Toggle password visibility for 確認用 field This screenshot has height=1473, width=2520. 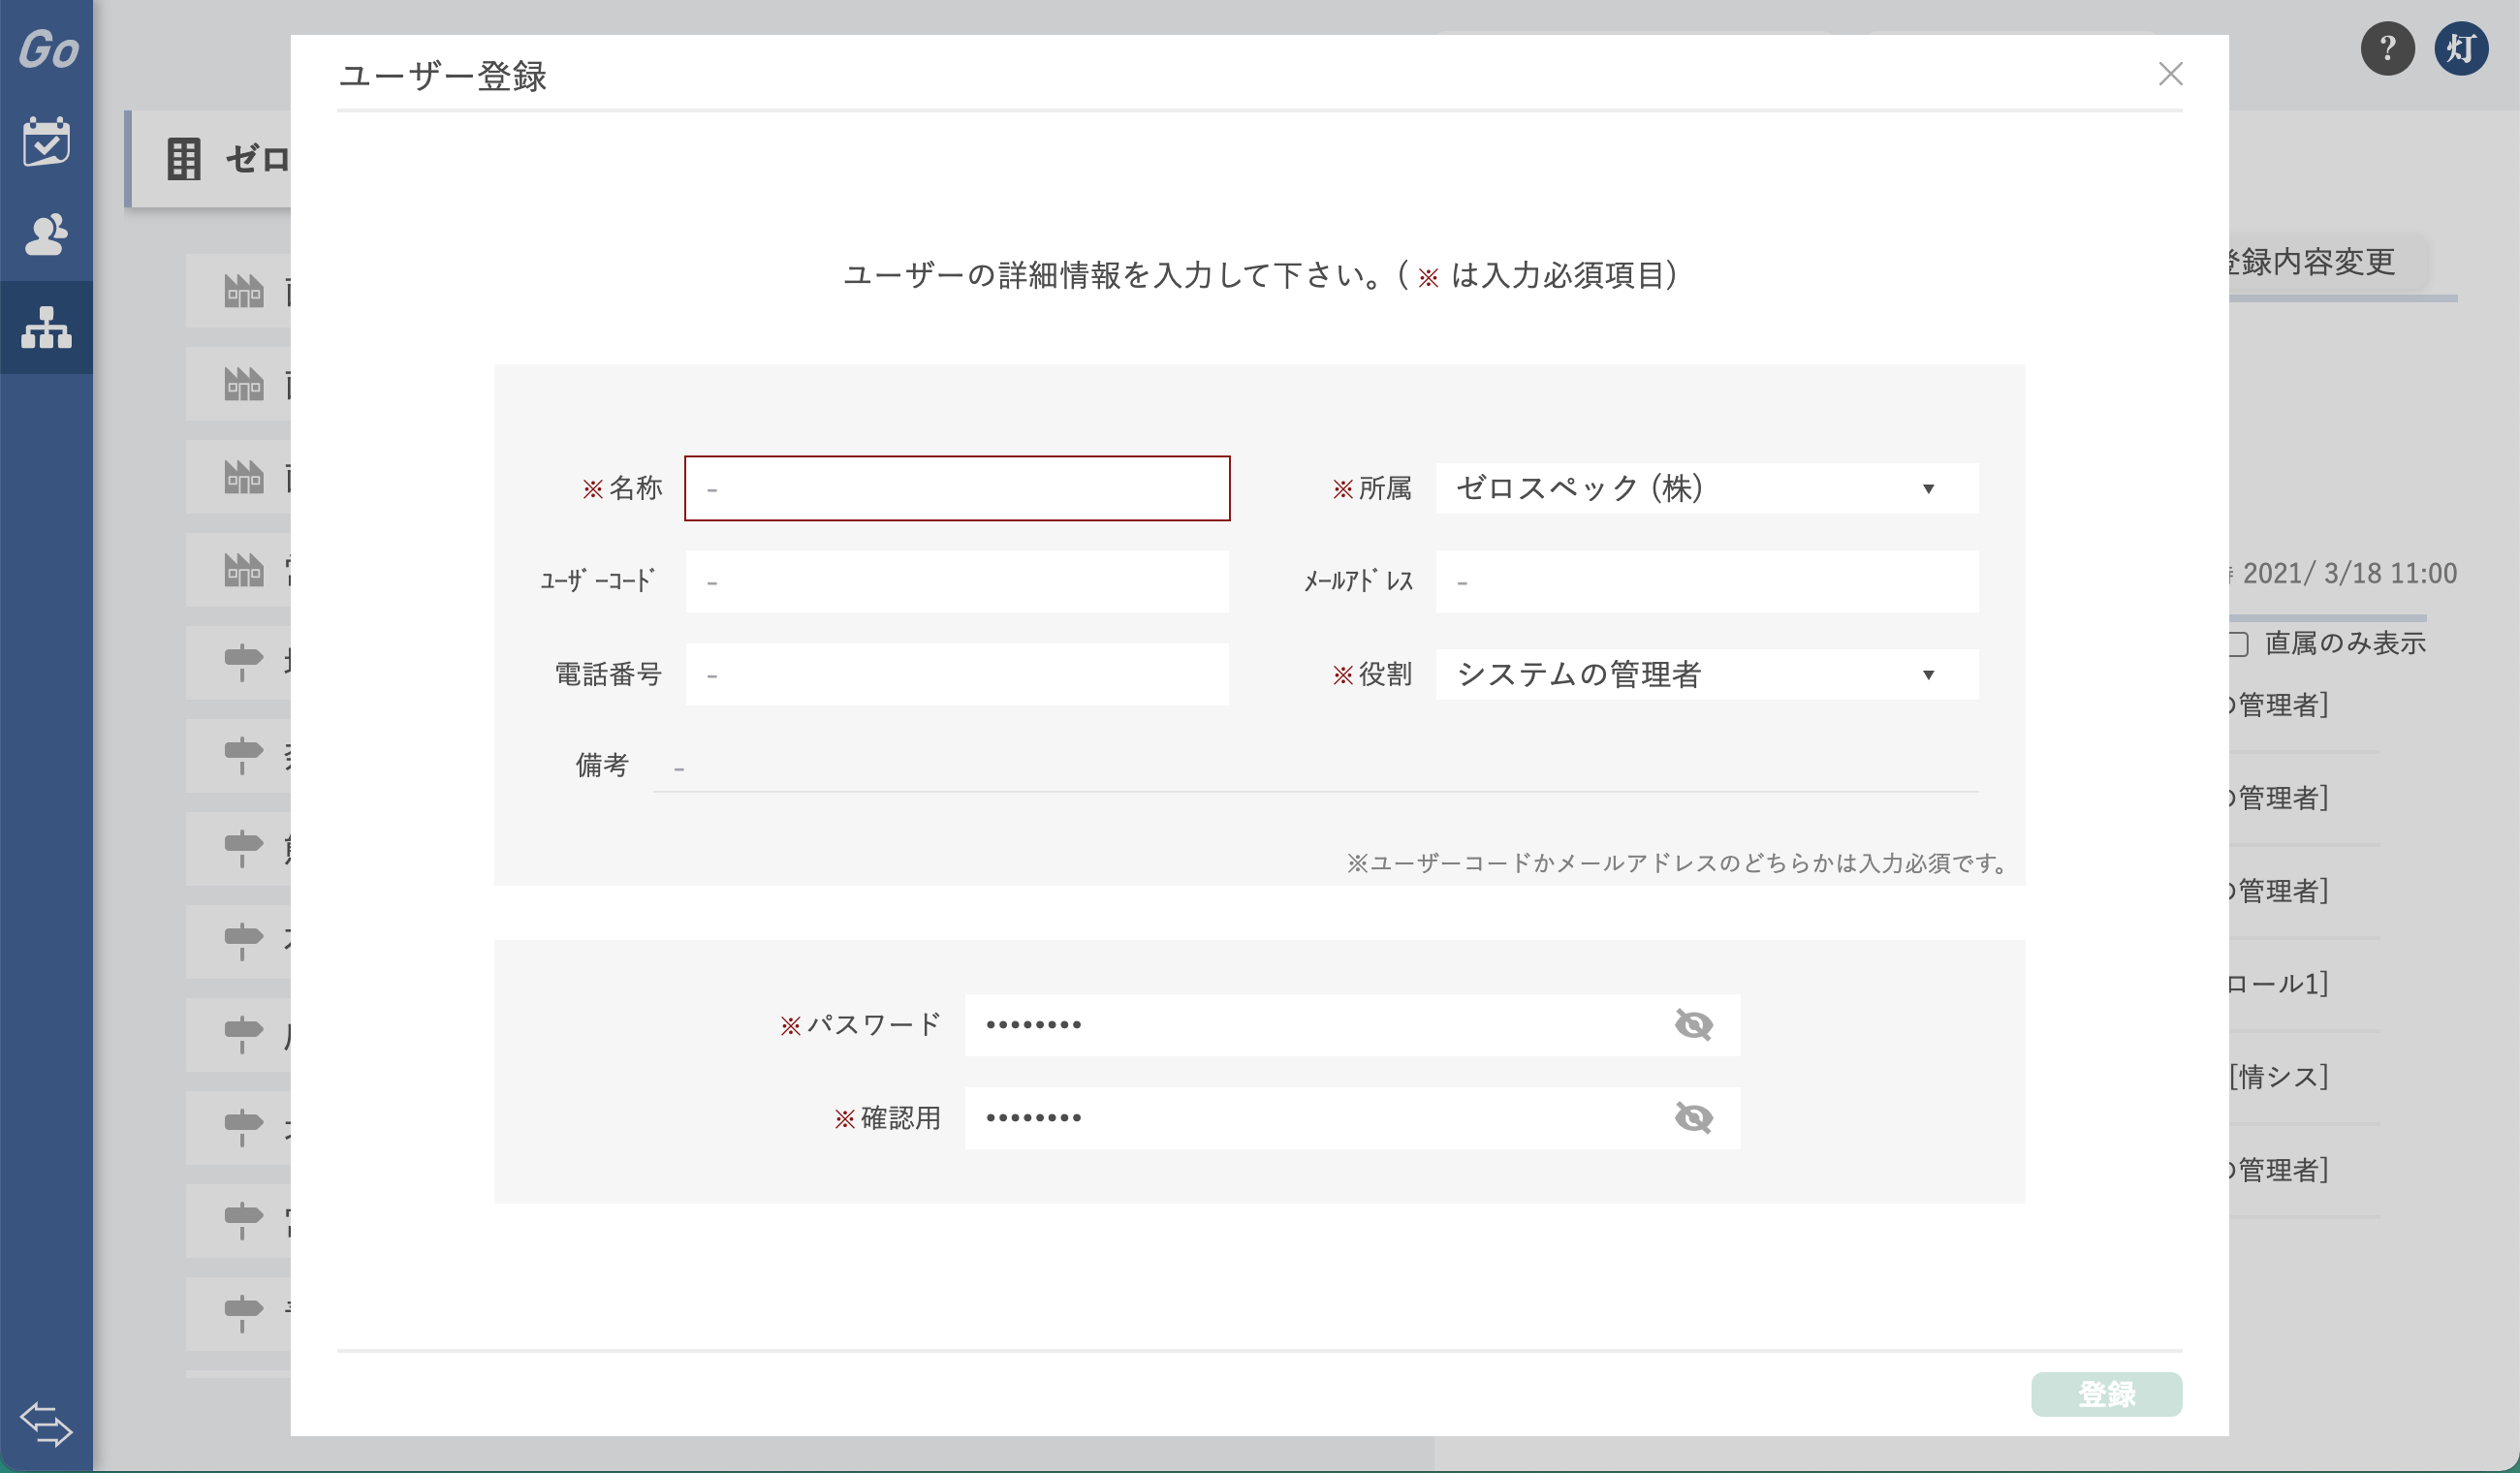[x=1692, y=1117]
